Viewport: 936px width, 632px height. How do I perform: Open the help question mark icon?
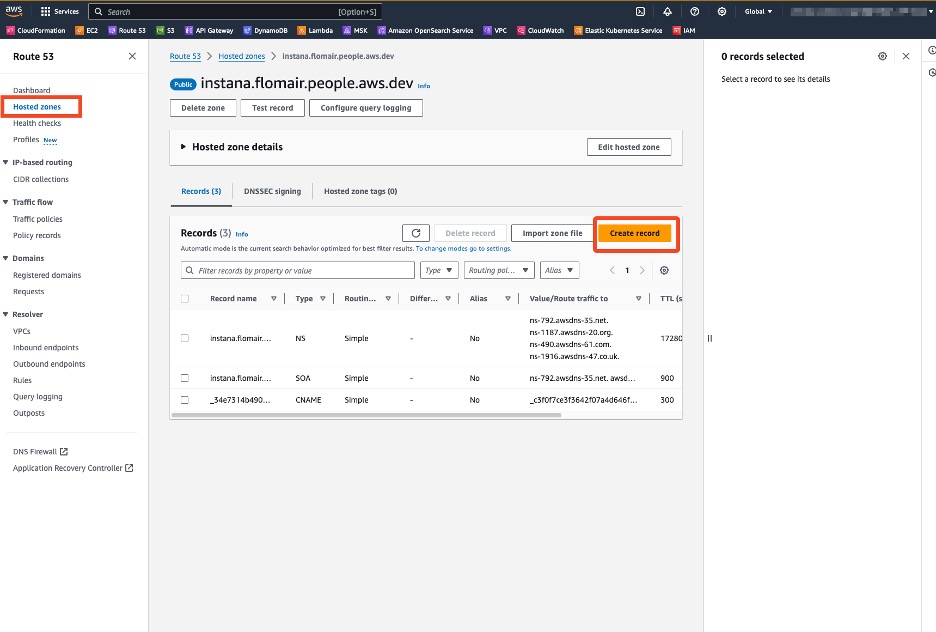694,11
